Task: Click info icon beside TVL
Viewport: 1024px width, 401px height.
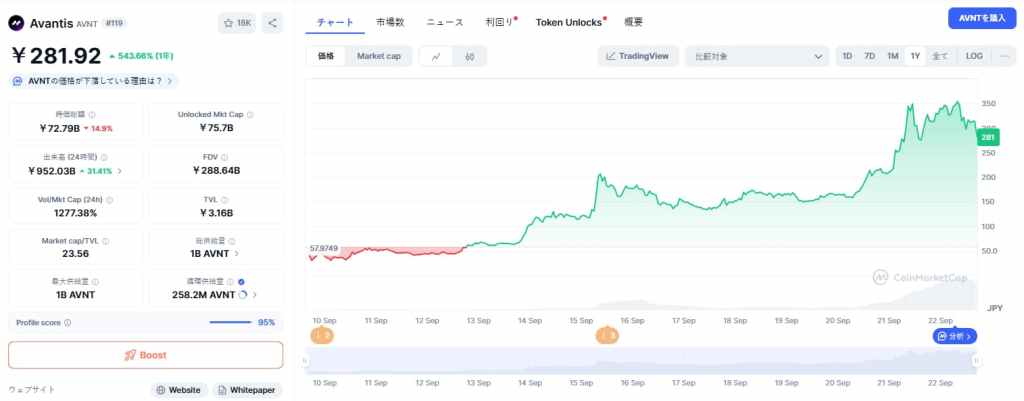Action: (225, 200)
